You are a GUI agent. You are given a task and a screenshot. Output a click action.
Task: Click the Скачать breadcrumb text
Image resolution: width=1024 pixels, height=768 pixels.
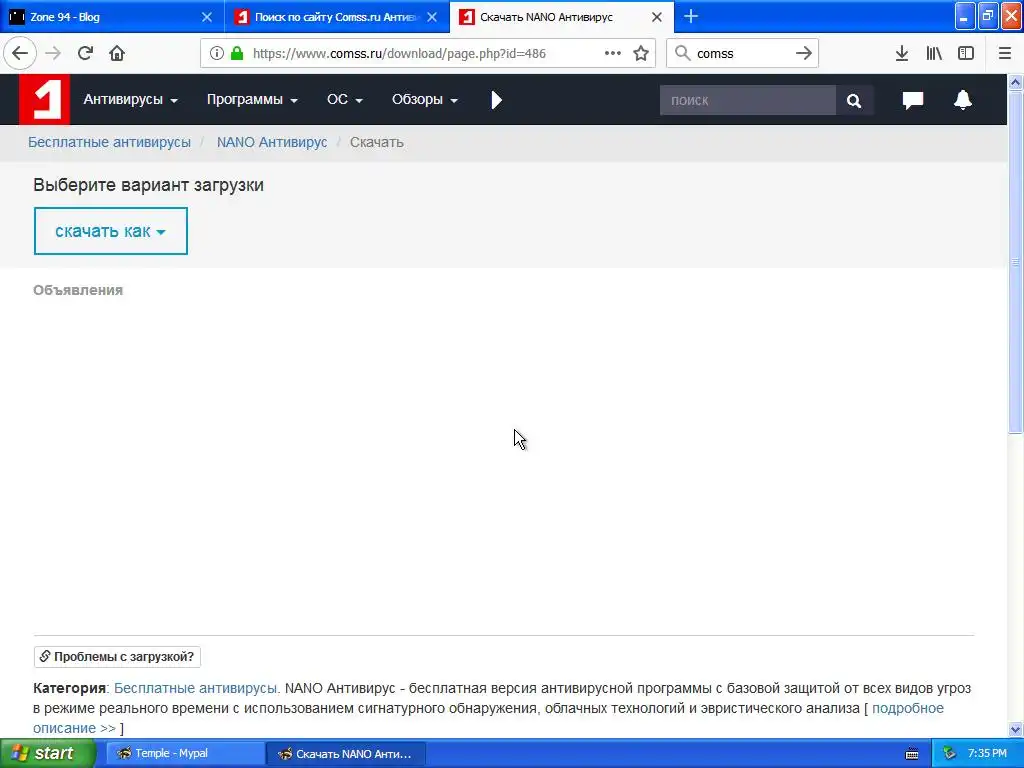click(x=377, y=142)
